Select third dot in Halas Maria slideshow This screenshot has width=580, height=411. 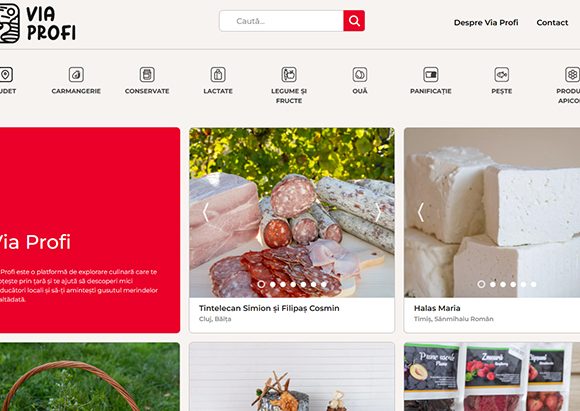pyautogui.click(x=503, y=284)
